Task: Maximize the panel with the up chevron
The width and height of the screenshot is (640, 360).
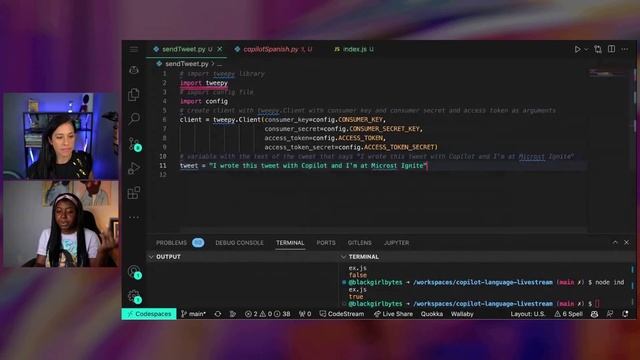Action: click(615, 242)
